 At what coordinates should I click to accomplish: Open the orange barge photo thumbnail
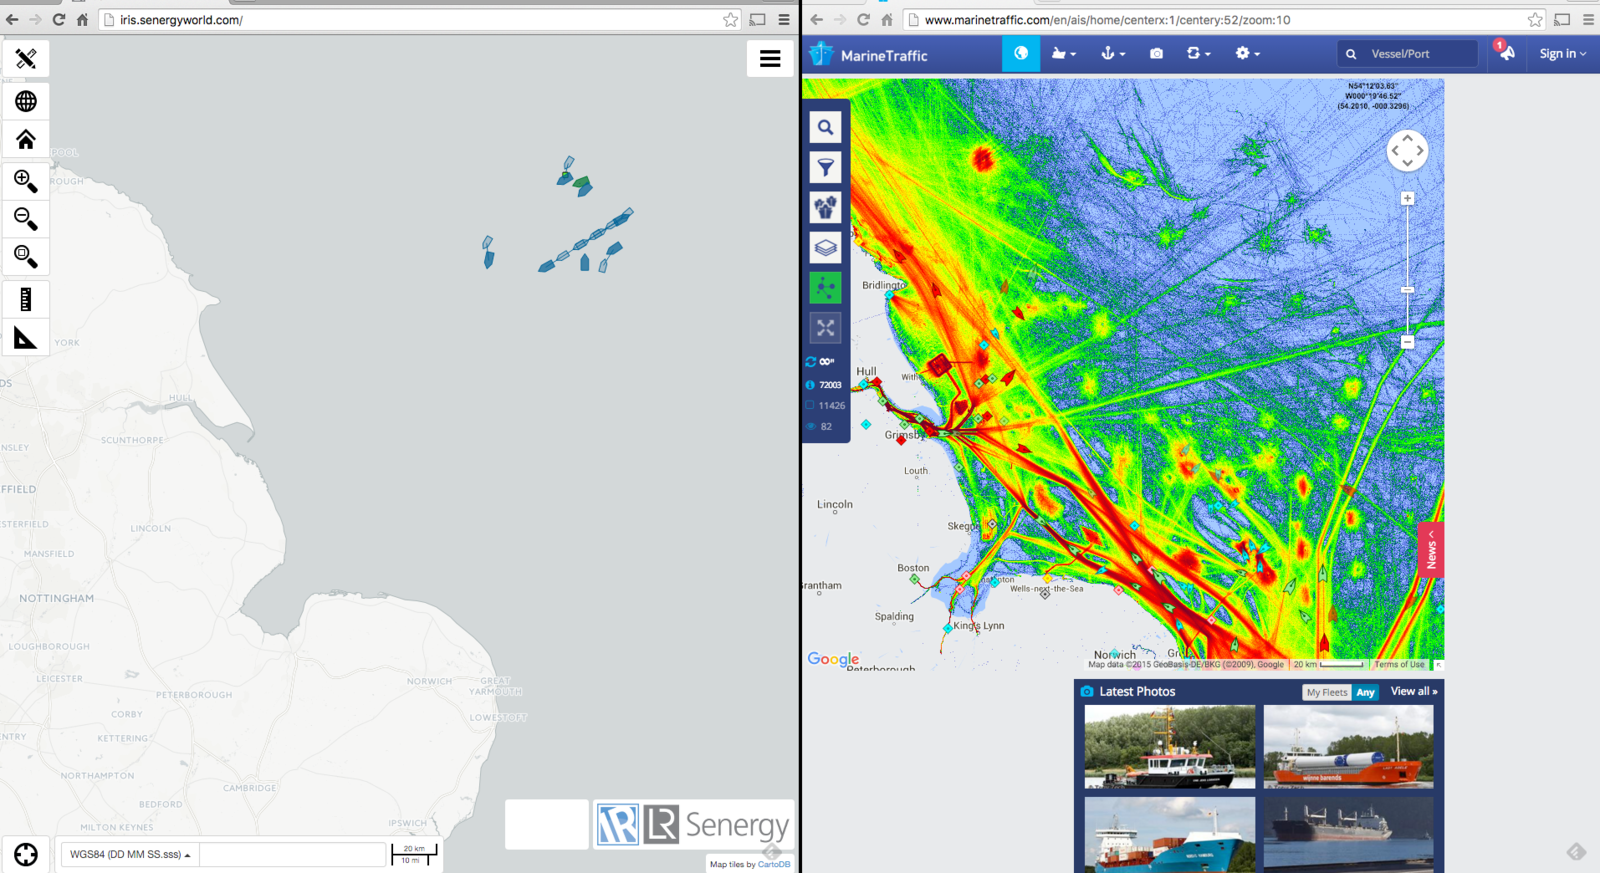click(x=1348, y=747)
